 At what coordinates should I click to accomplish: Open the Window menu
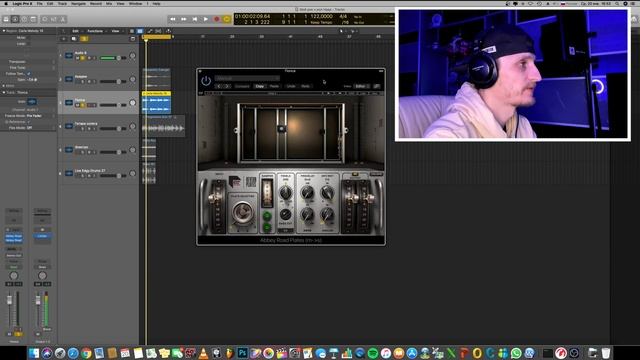pyautogui.click(x=136, y=4)
